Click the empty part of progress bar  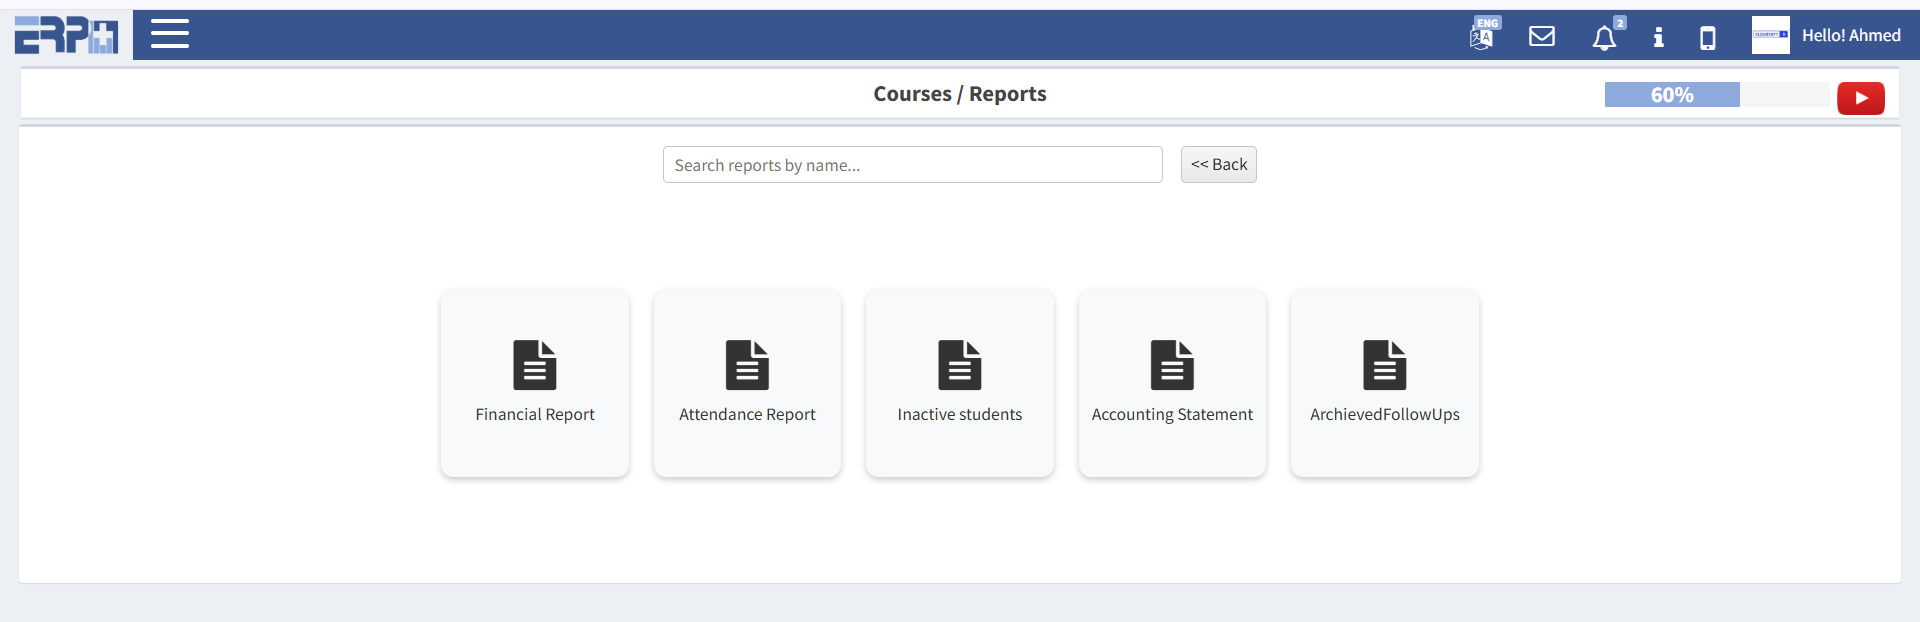pos(1784,95)
